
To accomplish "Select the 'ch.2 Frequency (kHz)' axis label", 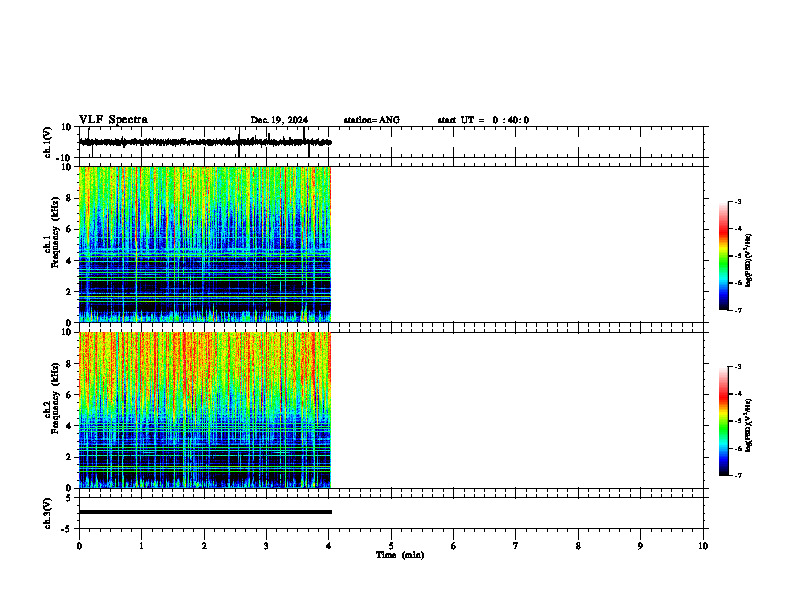I will pyautogui.click(x=52, y=398).
